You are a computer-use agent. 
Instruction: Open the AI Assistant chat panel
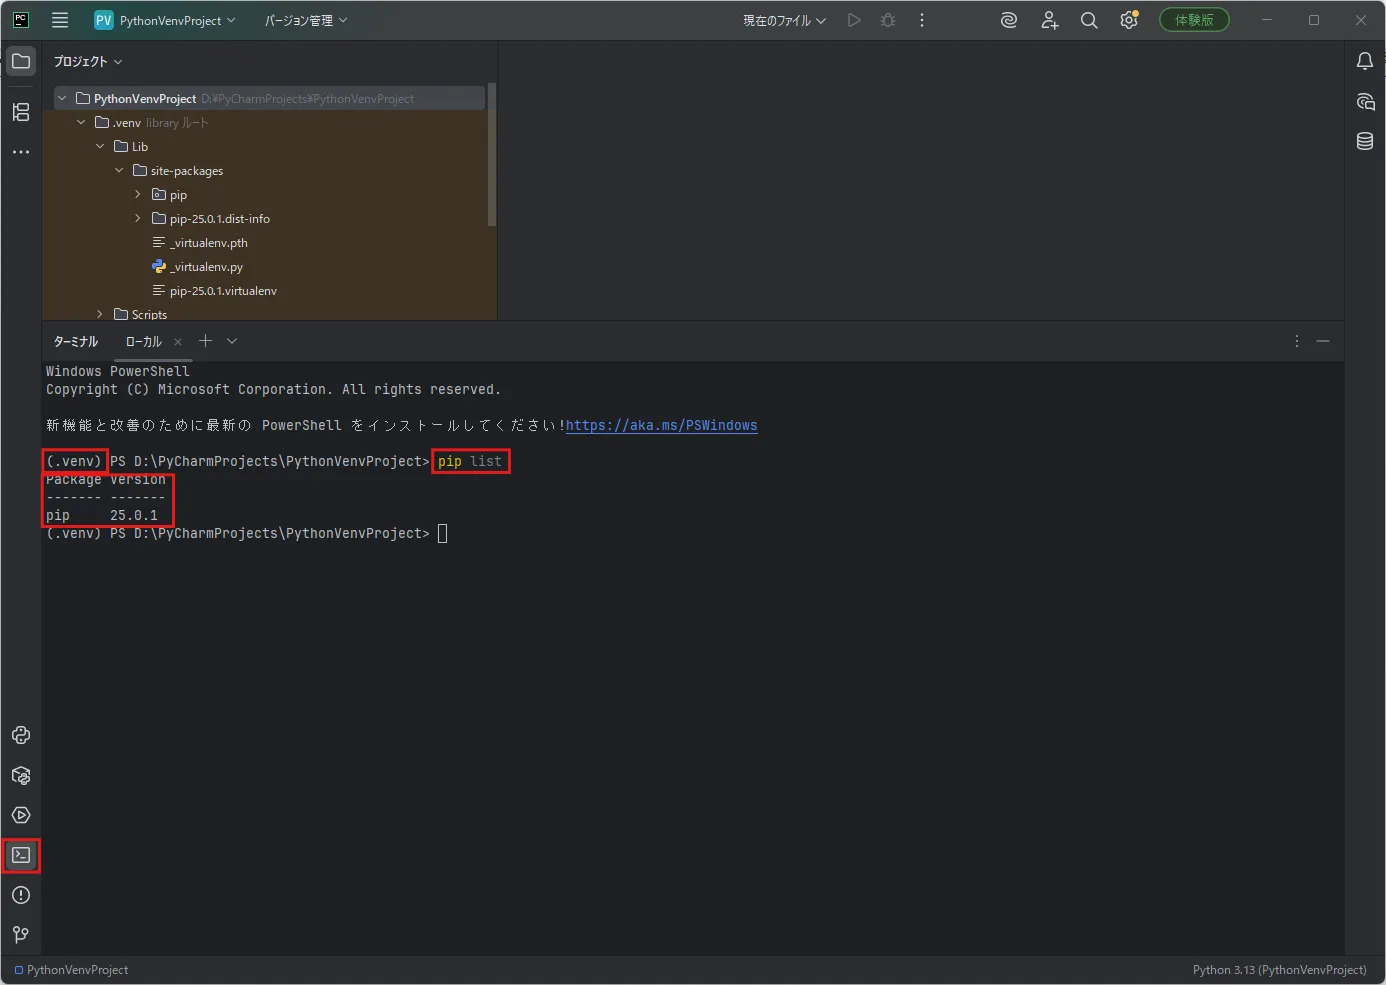click(1365, 101)
